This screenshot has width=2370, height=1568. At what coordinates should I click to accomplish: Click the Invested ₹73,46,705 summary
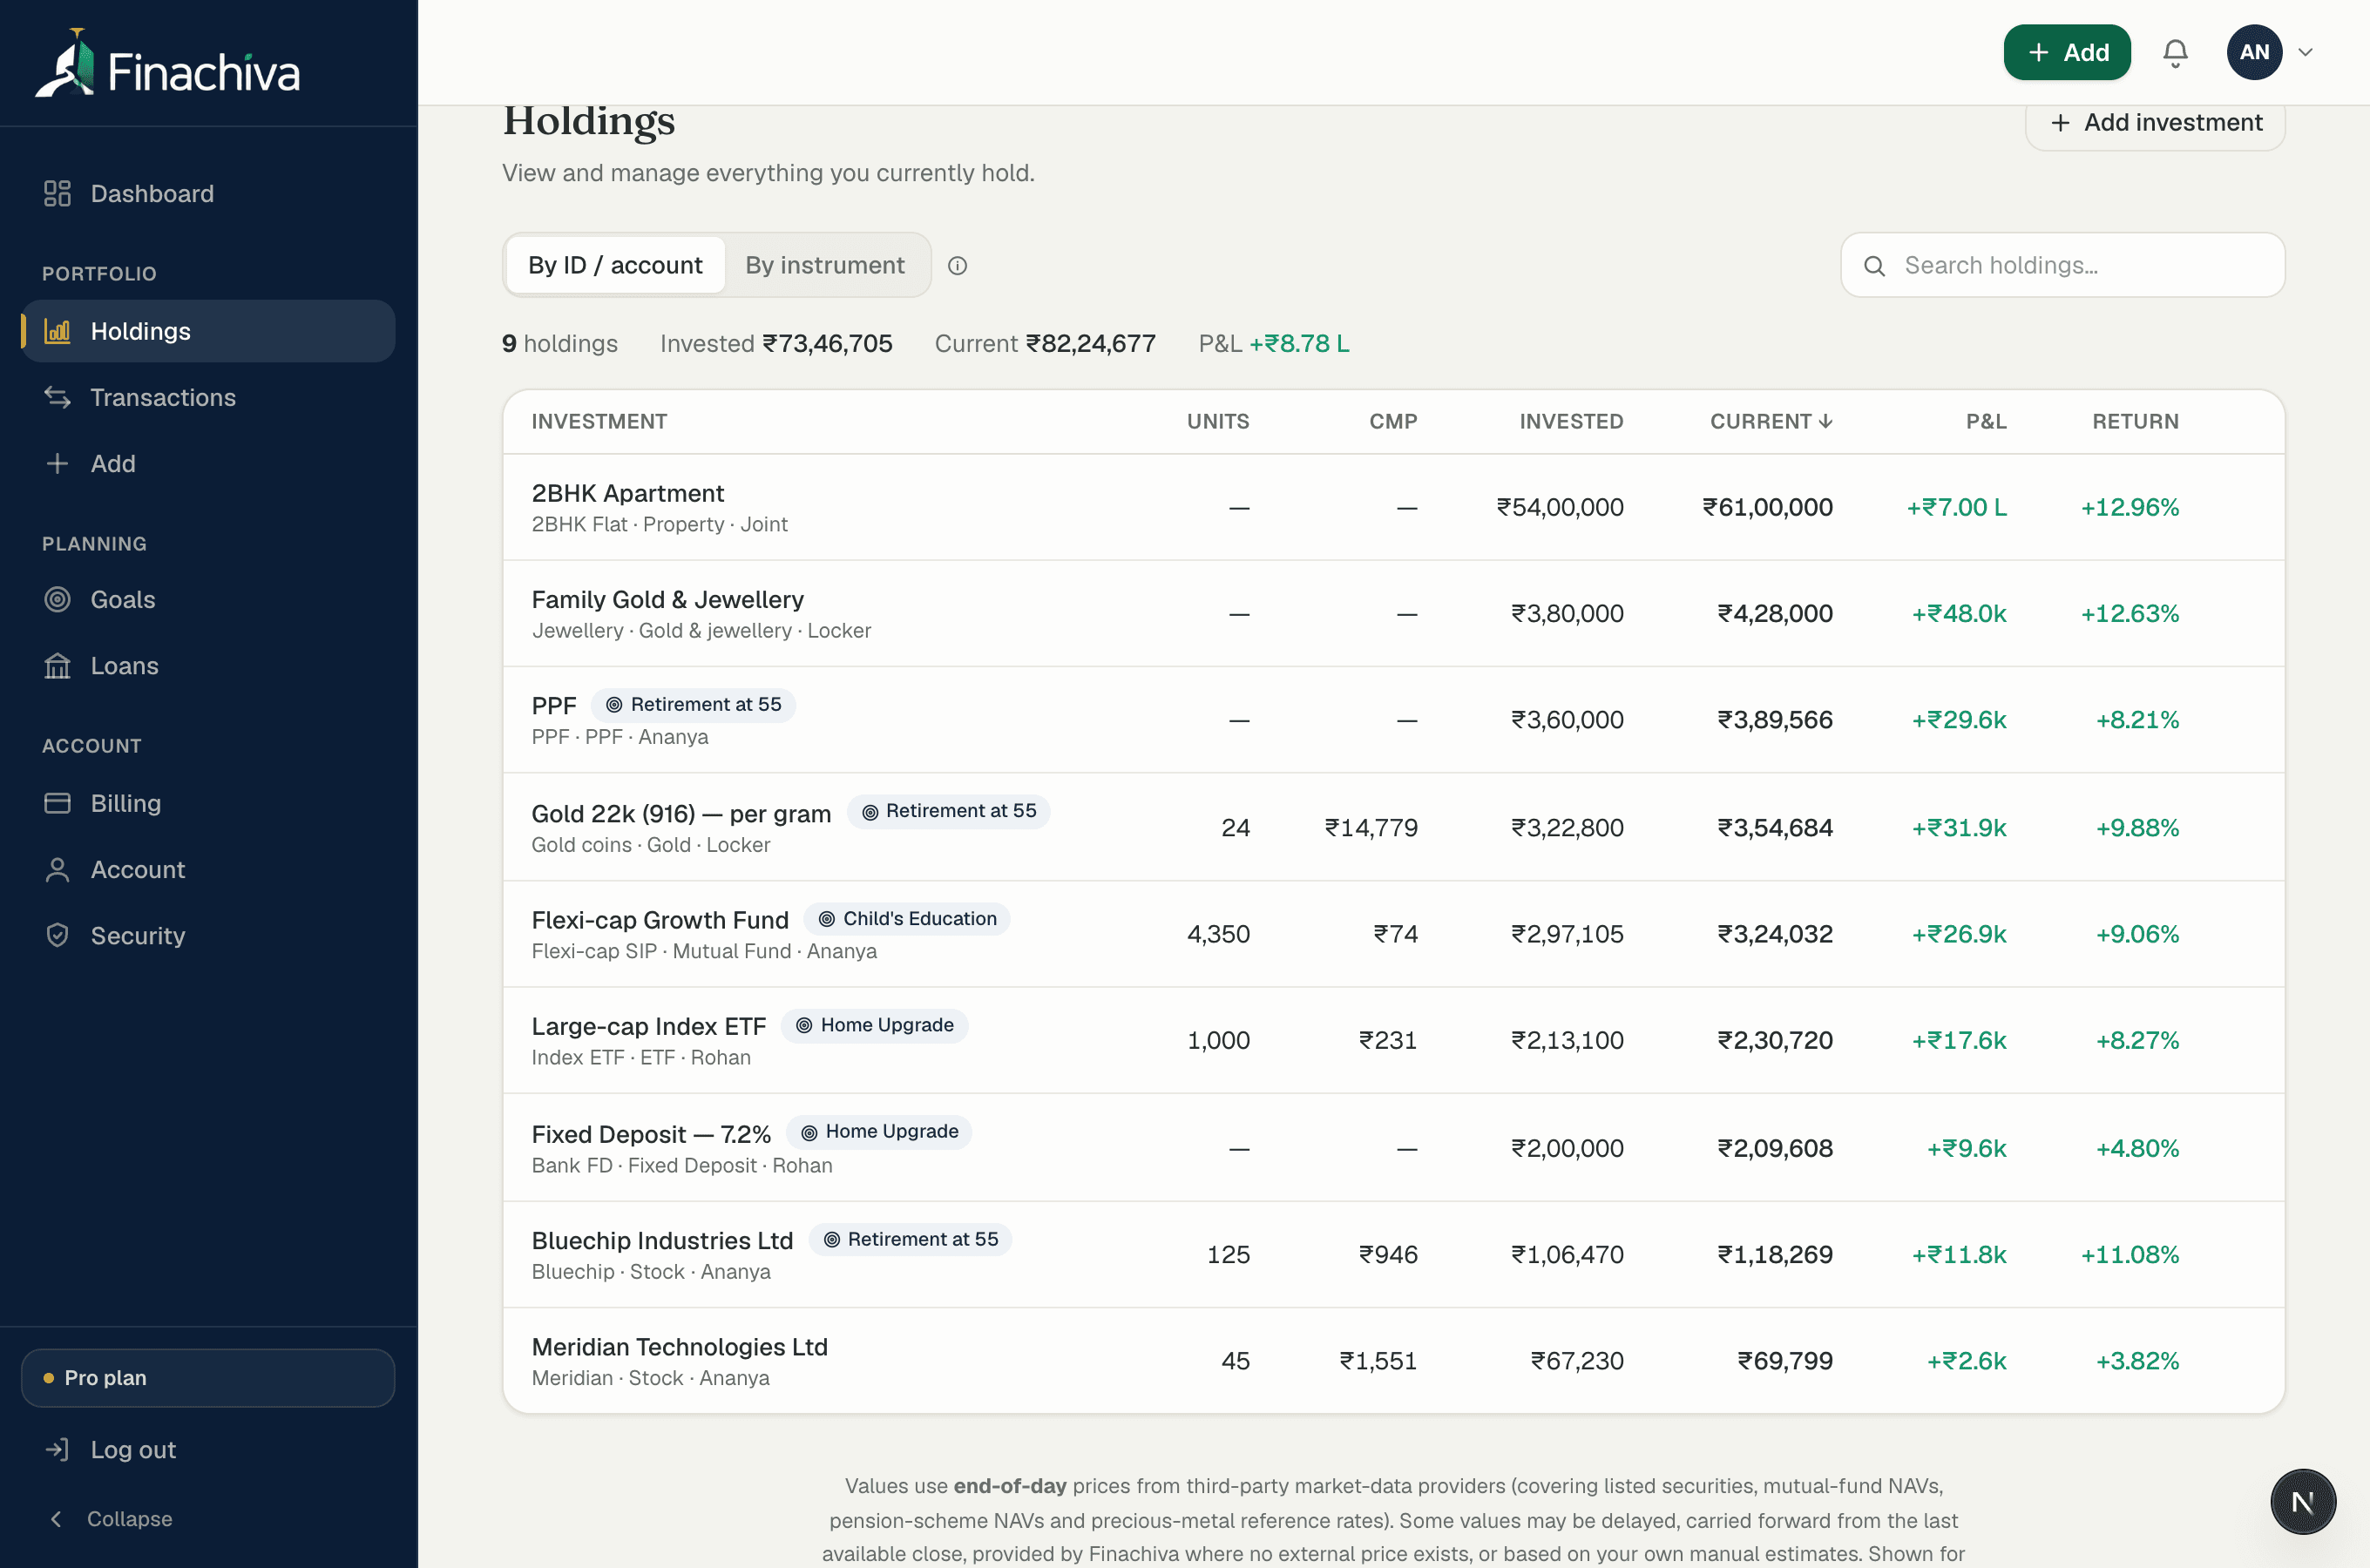click(775, 343)
